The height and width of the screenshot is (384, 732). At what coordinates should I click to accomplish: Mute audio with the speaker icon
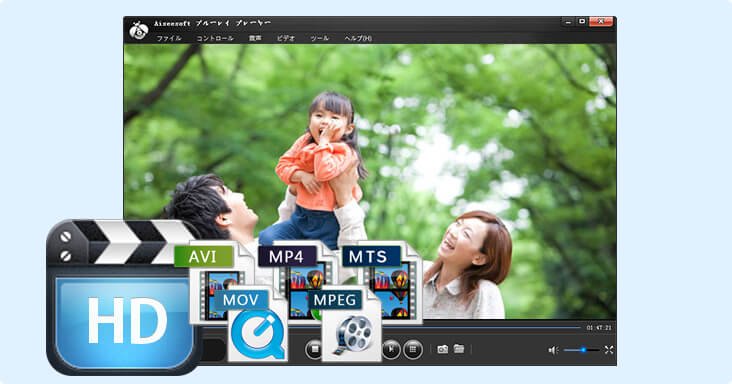click(554, 350)
